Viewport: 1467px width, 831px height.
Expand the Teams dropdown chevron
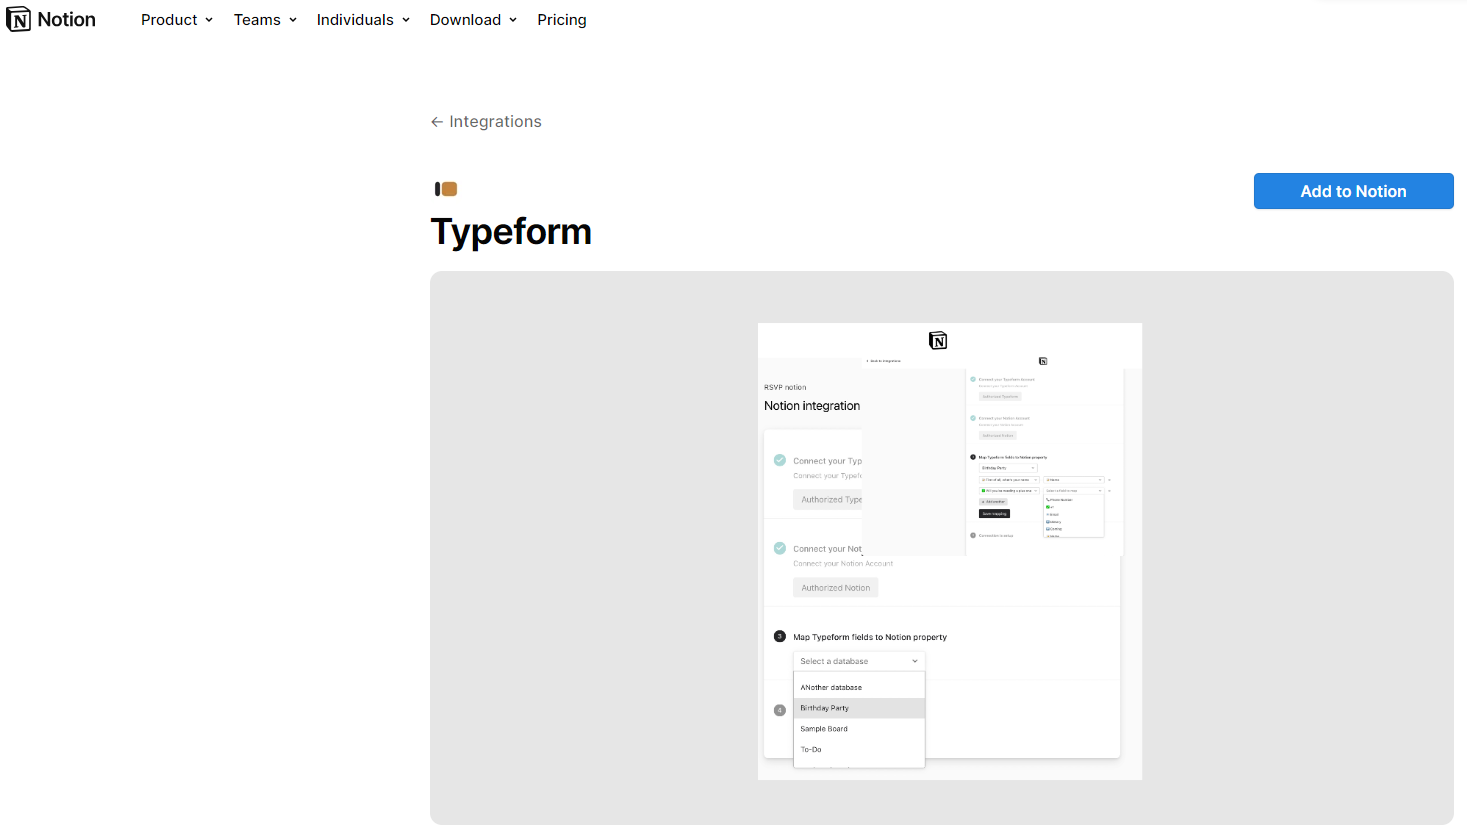point(293,20)
